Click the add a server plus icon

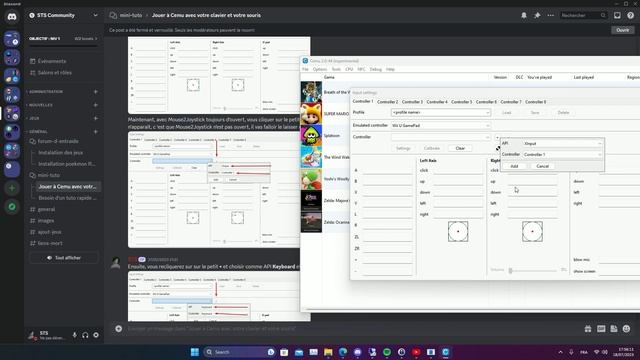point(12,188)
